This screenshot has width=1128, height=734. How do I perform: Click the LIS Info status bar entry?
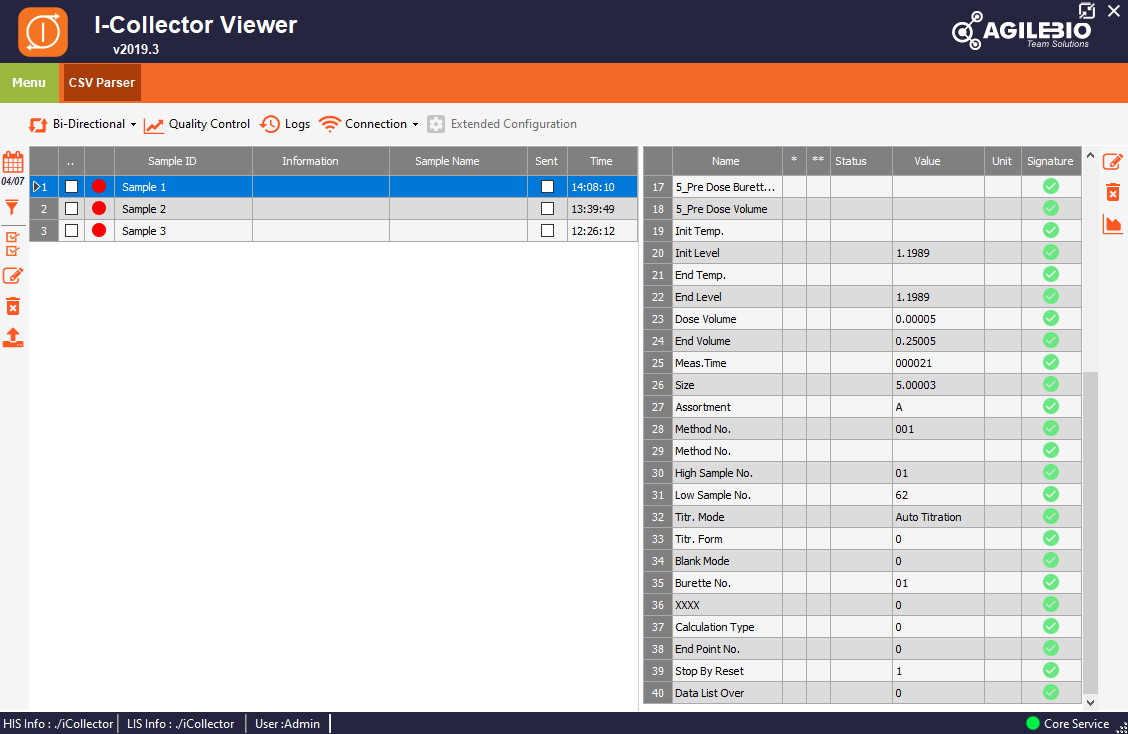click(181, 724)
